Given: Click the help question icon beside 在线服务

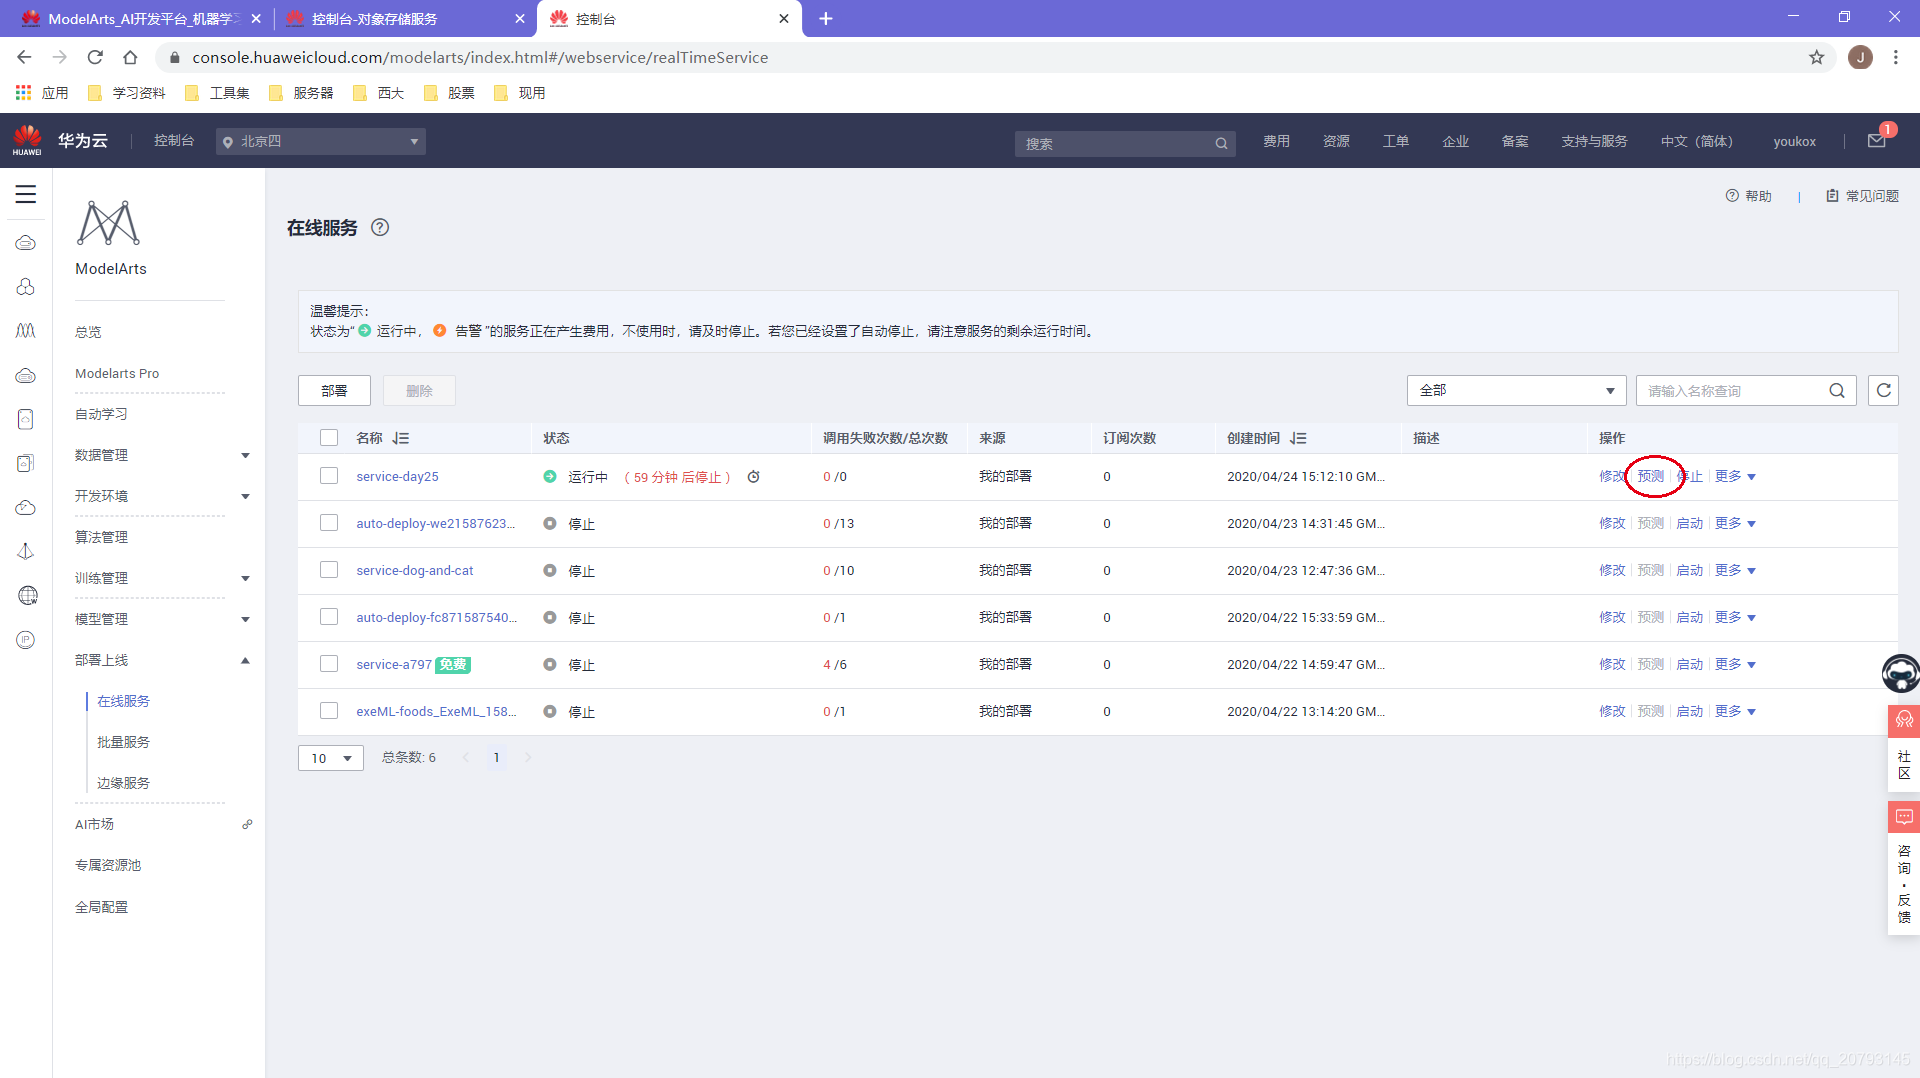Looking at the screenshot, I should (x=380, y=227).
